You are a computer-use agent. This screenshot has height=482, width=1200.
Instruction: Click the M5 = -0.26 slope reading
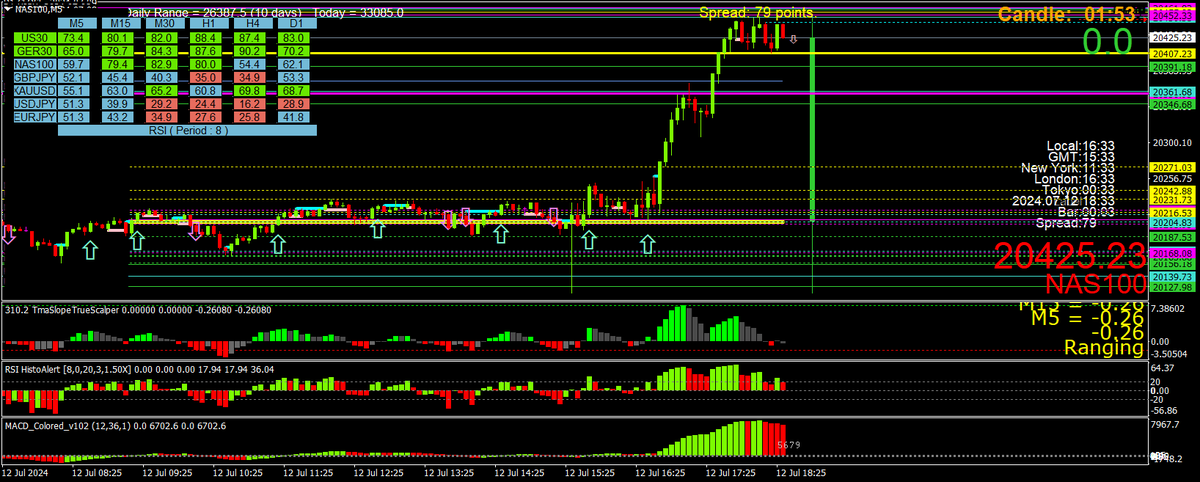pos(1087,318)
